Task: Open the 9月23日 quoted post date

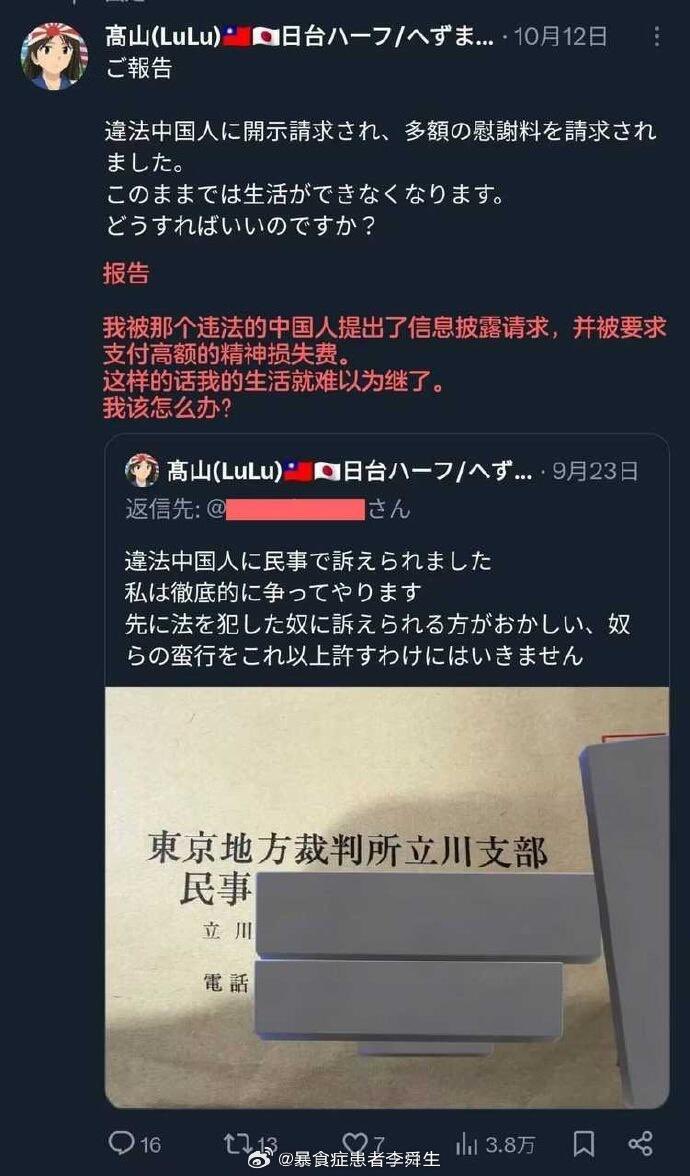Action: tap(596, 471)
